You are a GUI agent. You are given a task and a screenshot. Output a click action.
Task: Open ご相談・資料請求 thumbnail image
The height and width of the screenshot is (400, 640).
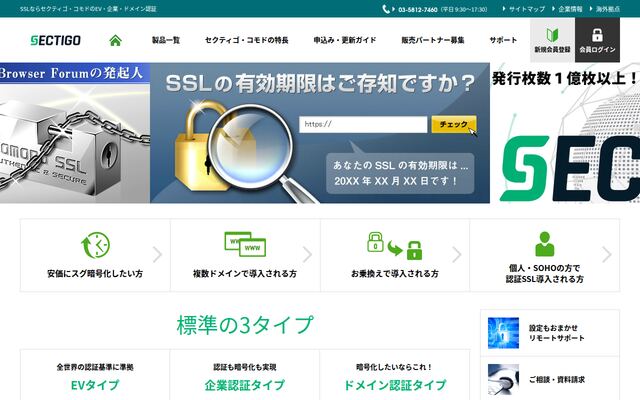click(503, 380)
